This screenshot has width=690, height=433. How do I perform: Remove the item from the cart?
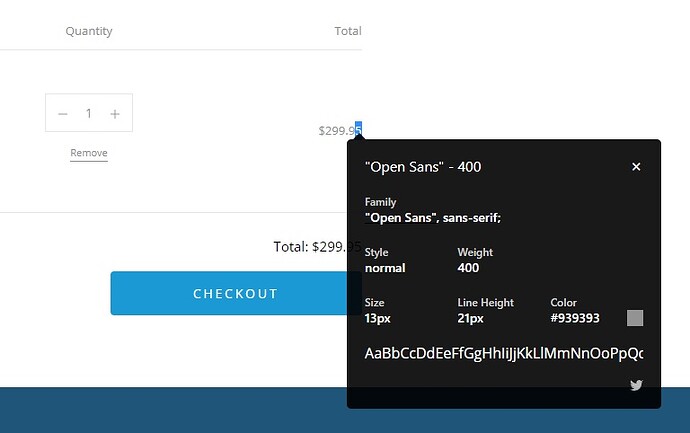(89, 153)
